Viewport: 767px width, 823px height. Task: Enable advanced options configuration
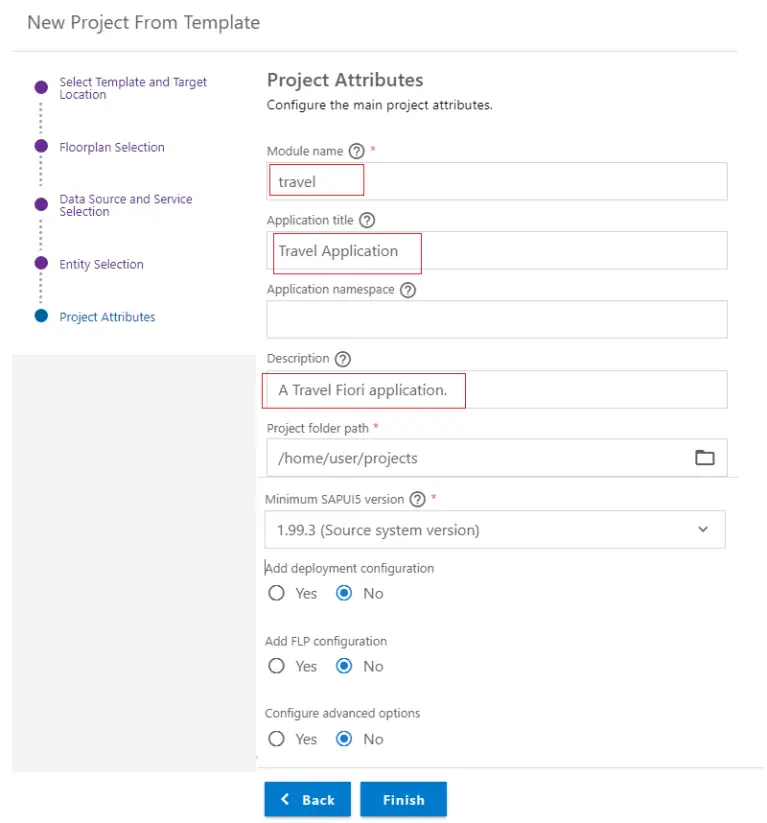pyautogui.click(x=276, y=739)
